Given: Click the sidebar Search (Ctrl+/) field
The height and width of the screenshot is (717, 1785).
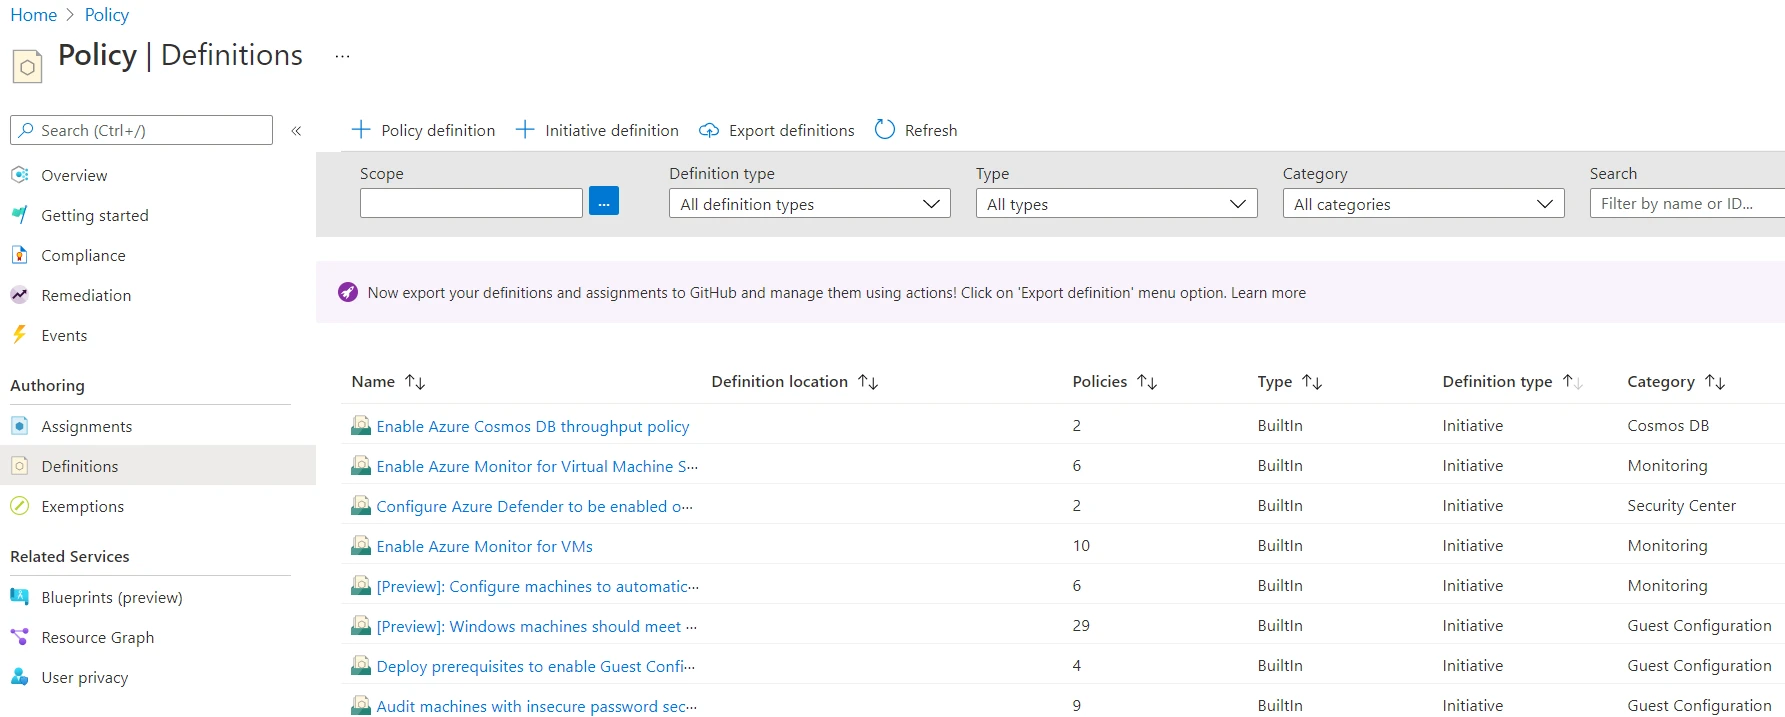Looking at the screenshot, I should tap(141, 130).
